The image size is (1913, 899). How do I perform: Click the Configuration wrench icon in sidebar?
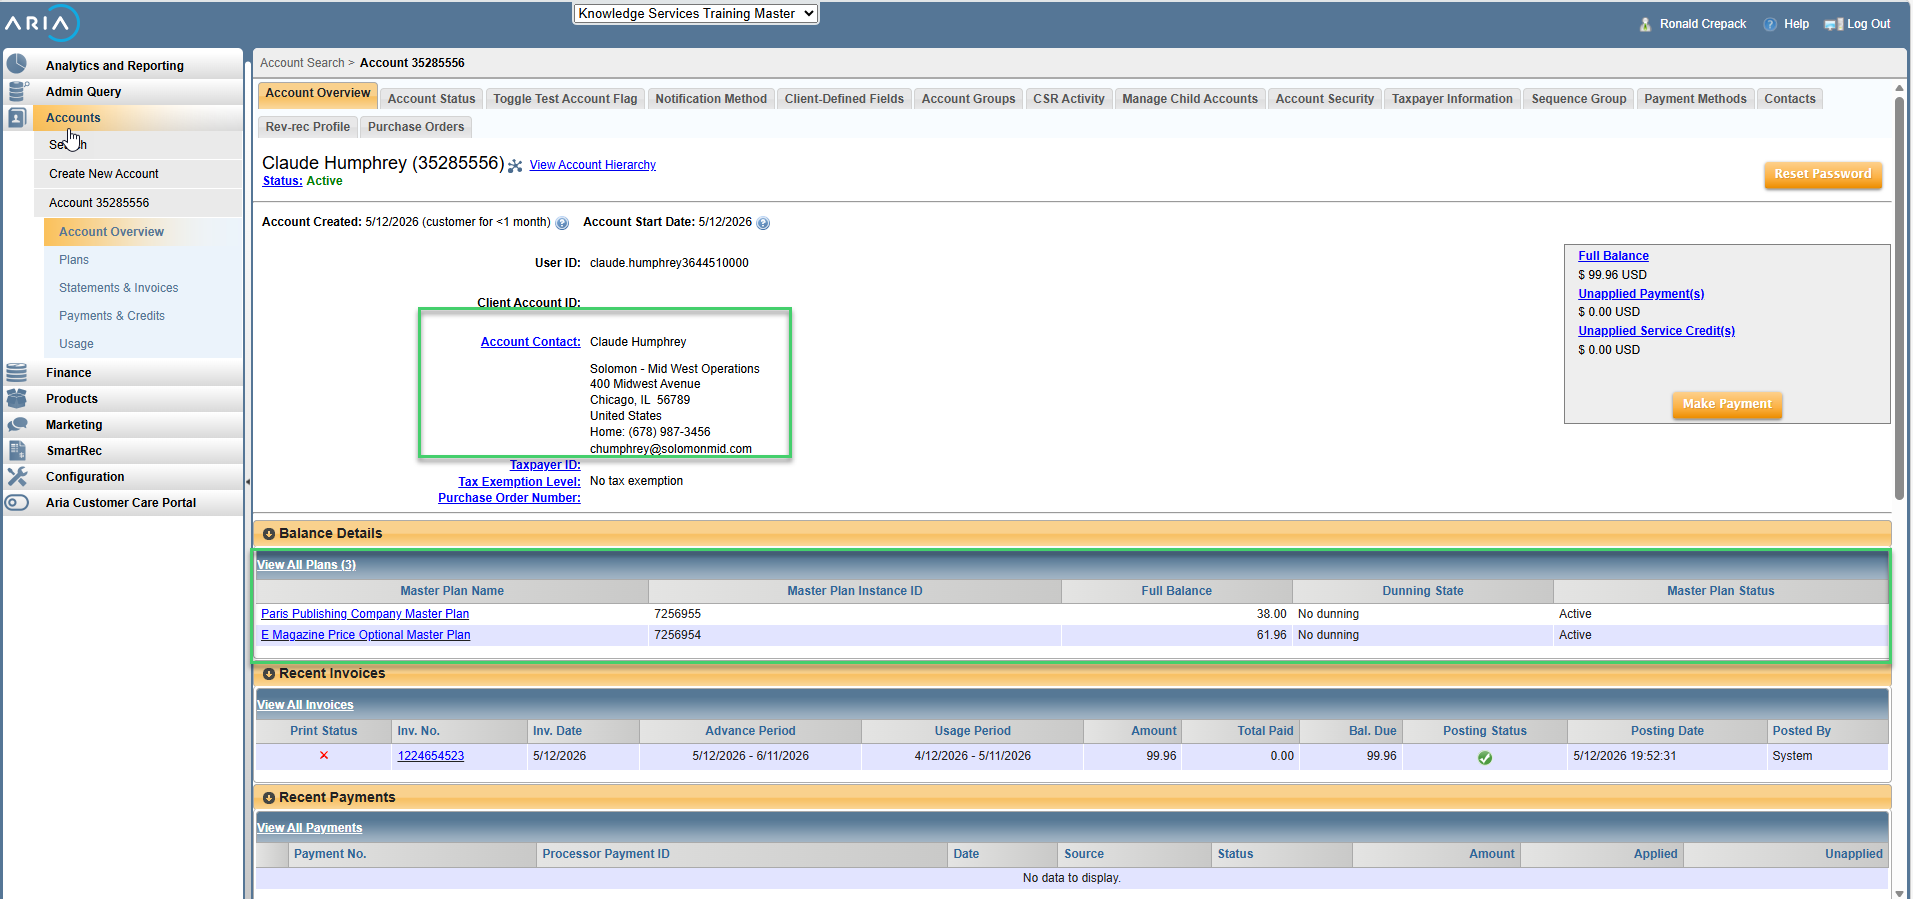tap(17, 477)
